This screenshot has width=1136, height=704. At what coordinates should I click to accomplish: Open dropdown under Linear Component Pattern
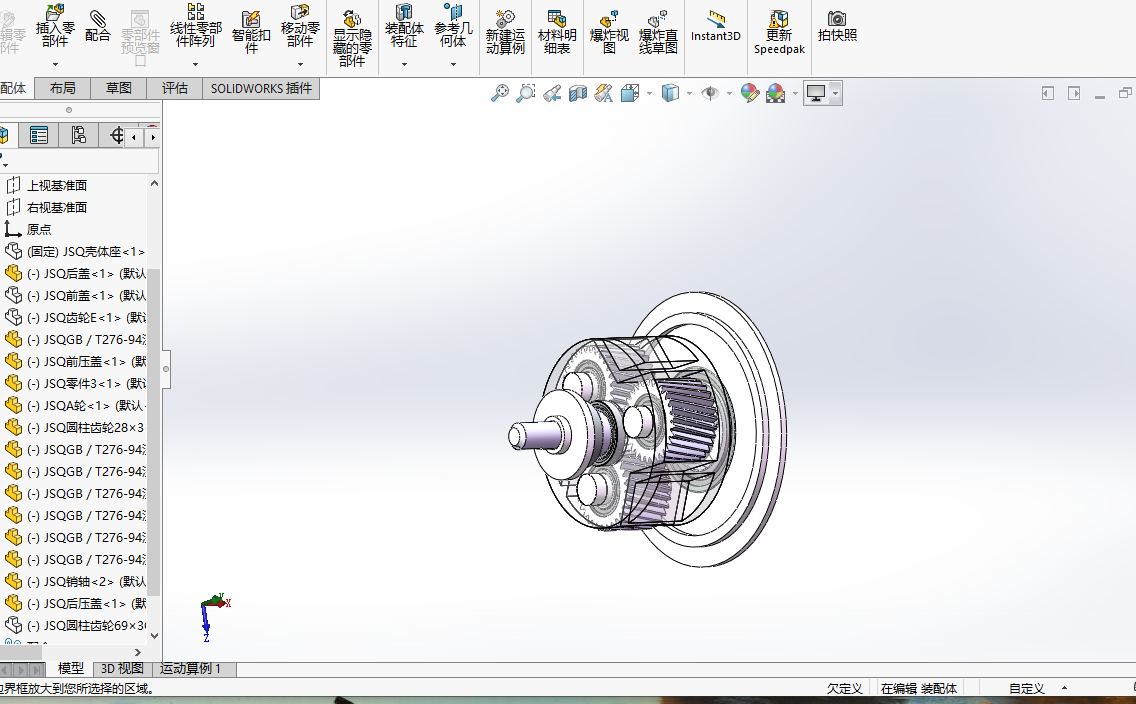click(196, 64)
